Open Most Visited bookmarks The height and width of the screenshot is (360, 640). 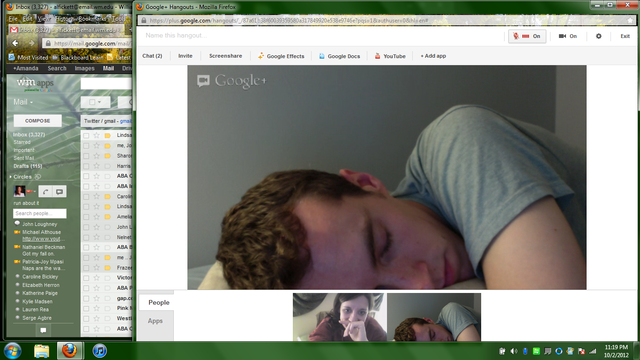[29, 58]
